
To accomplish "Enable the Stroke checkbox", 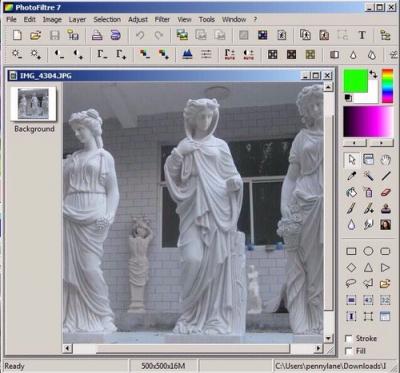I will pos(349,339).
